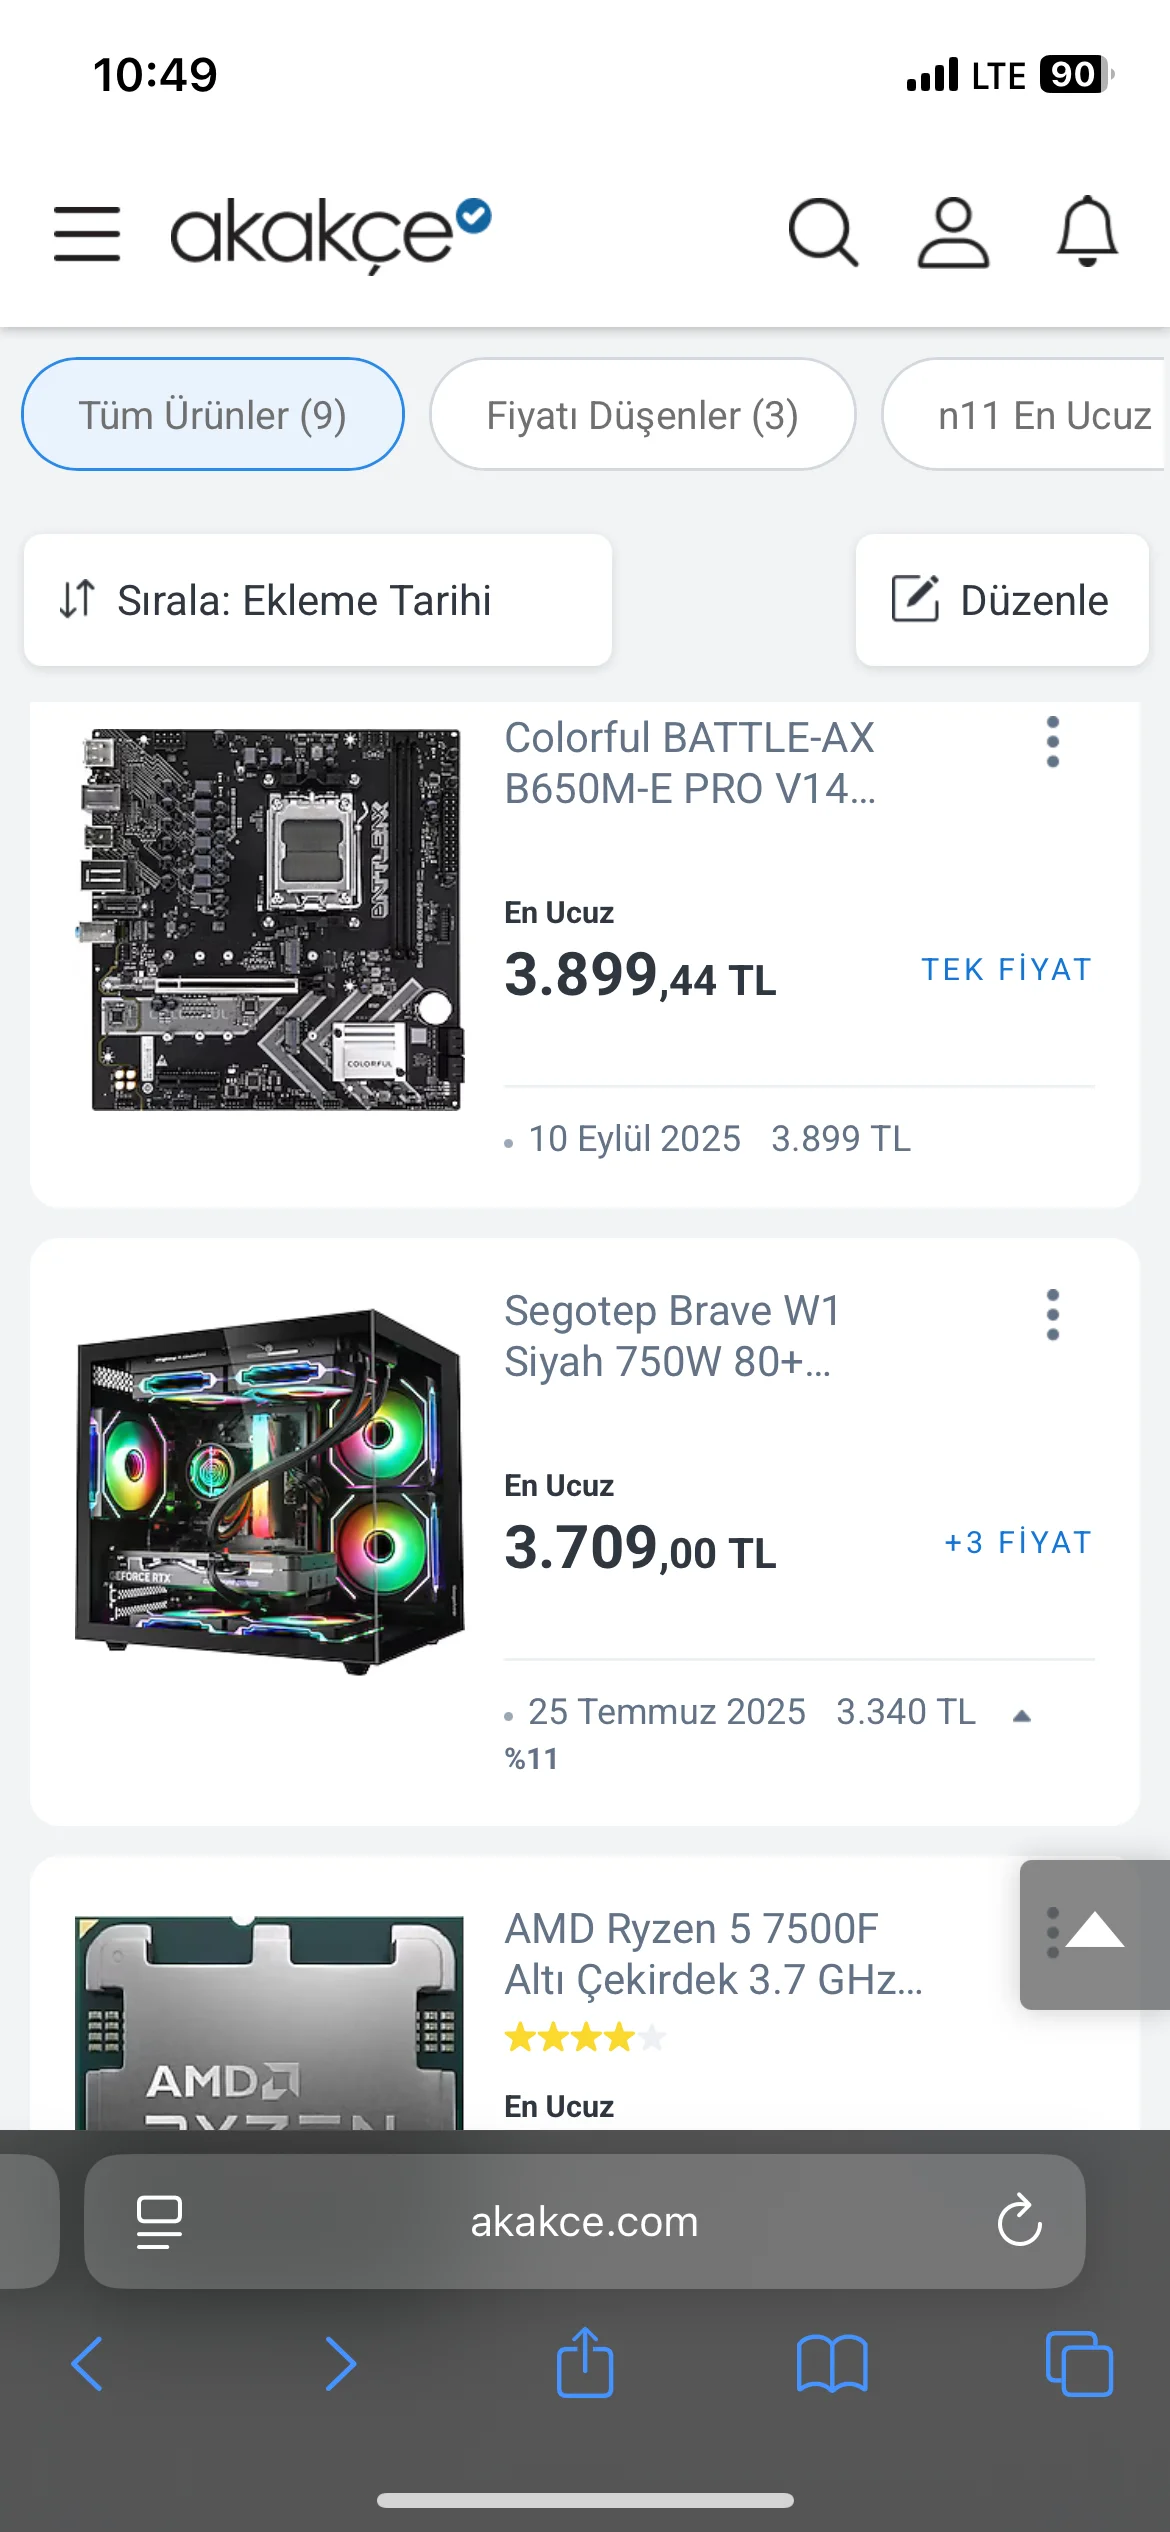1170x2532 pixels.
Task: Open the hamburger menu
Action: [x=87, y=233]
